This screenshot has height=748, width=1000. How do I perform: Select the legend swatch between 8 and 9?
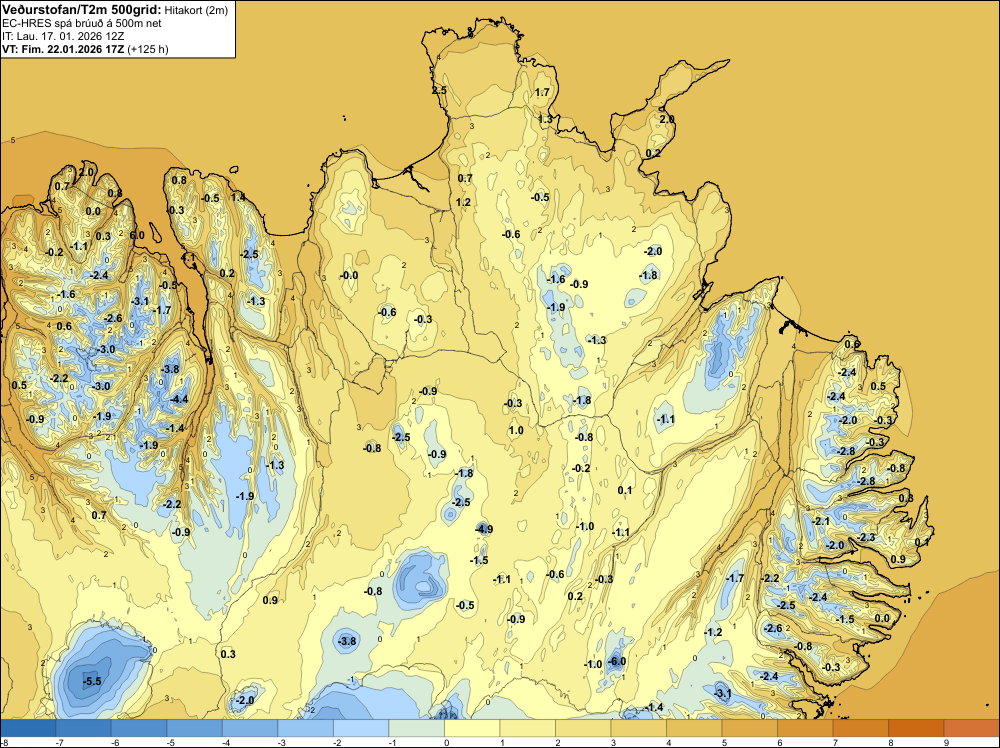point(916,728)
